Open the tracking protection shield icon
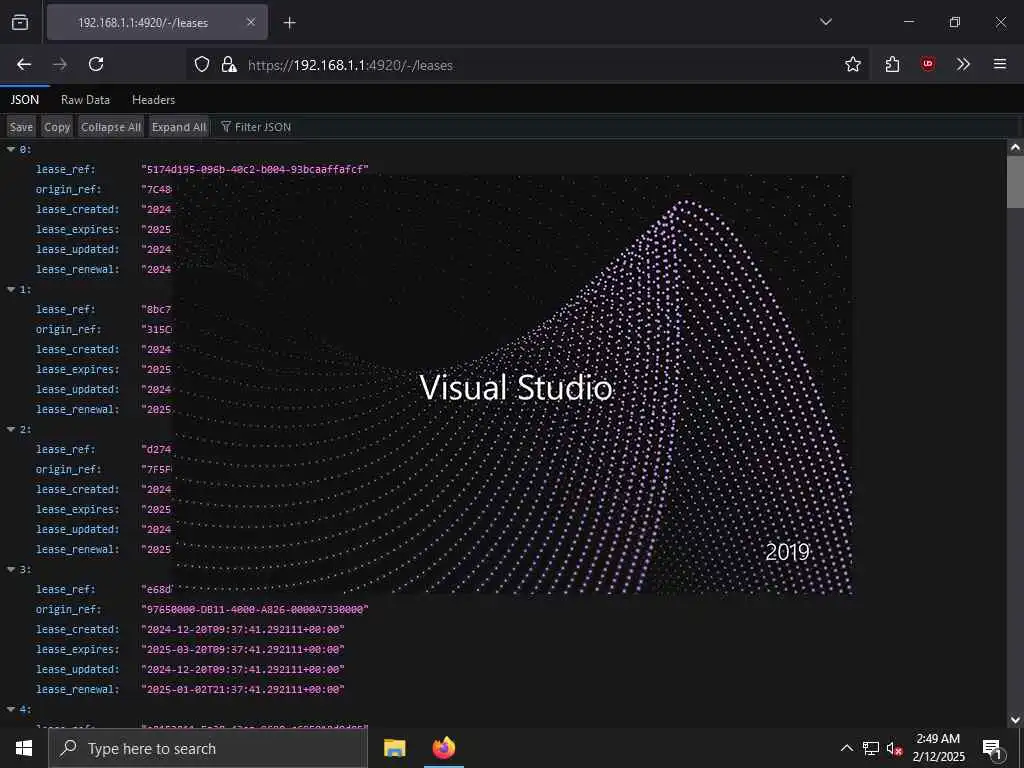Screen dimensions: 1024x768 click(202, 64)
